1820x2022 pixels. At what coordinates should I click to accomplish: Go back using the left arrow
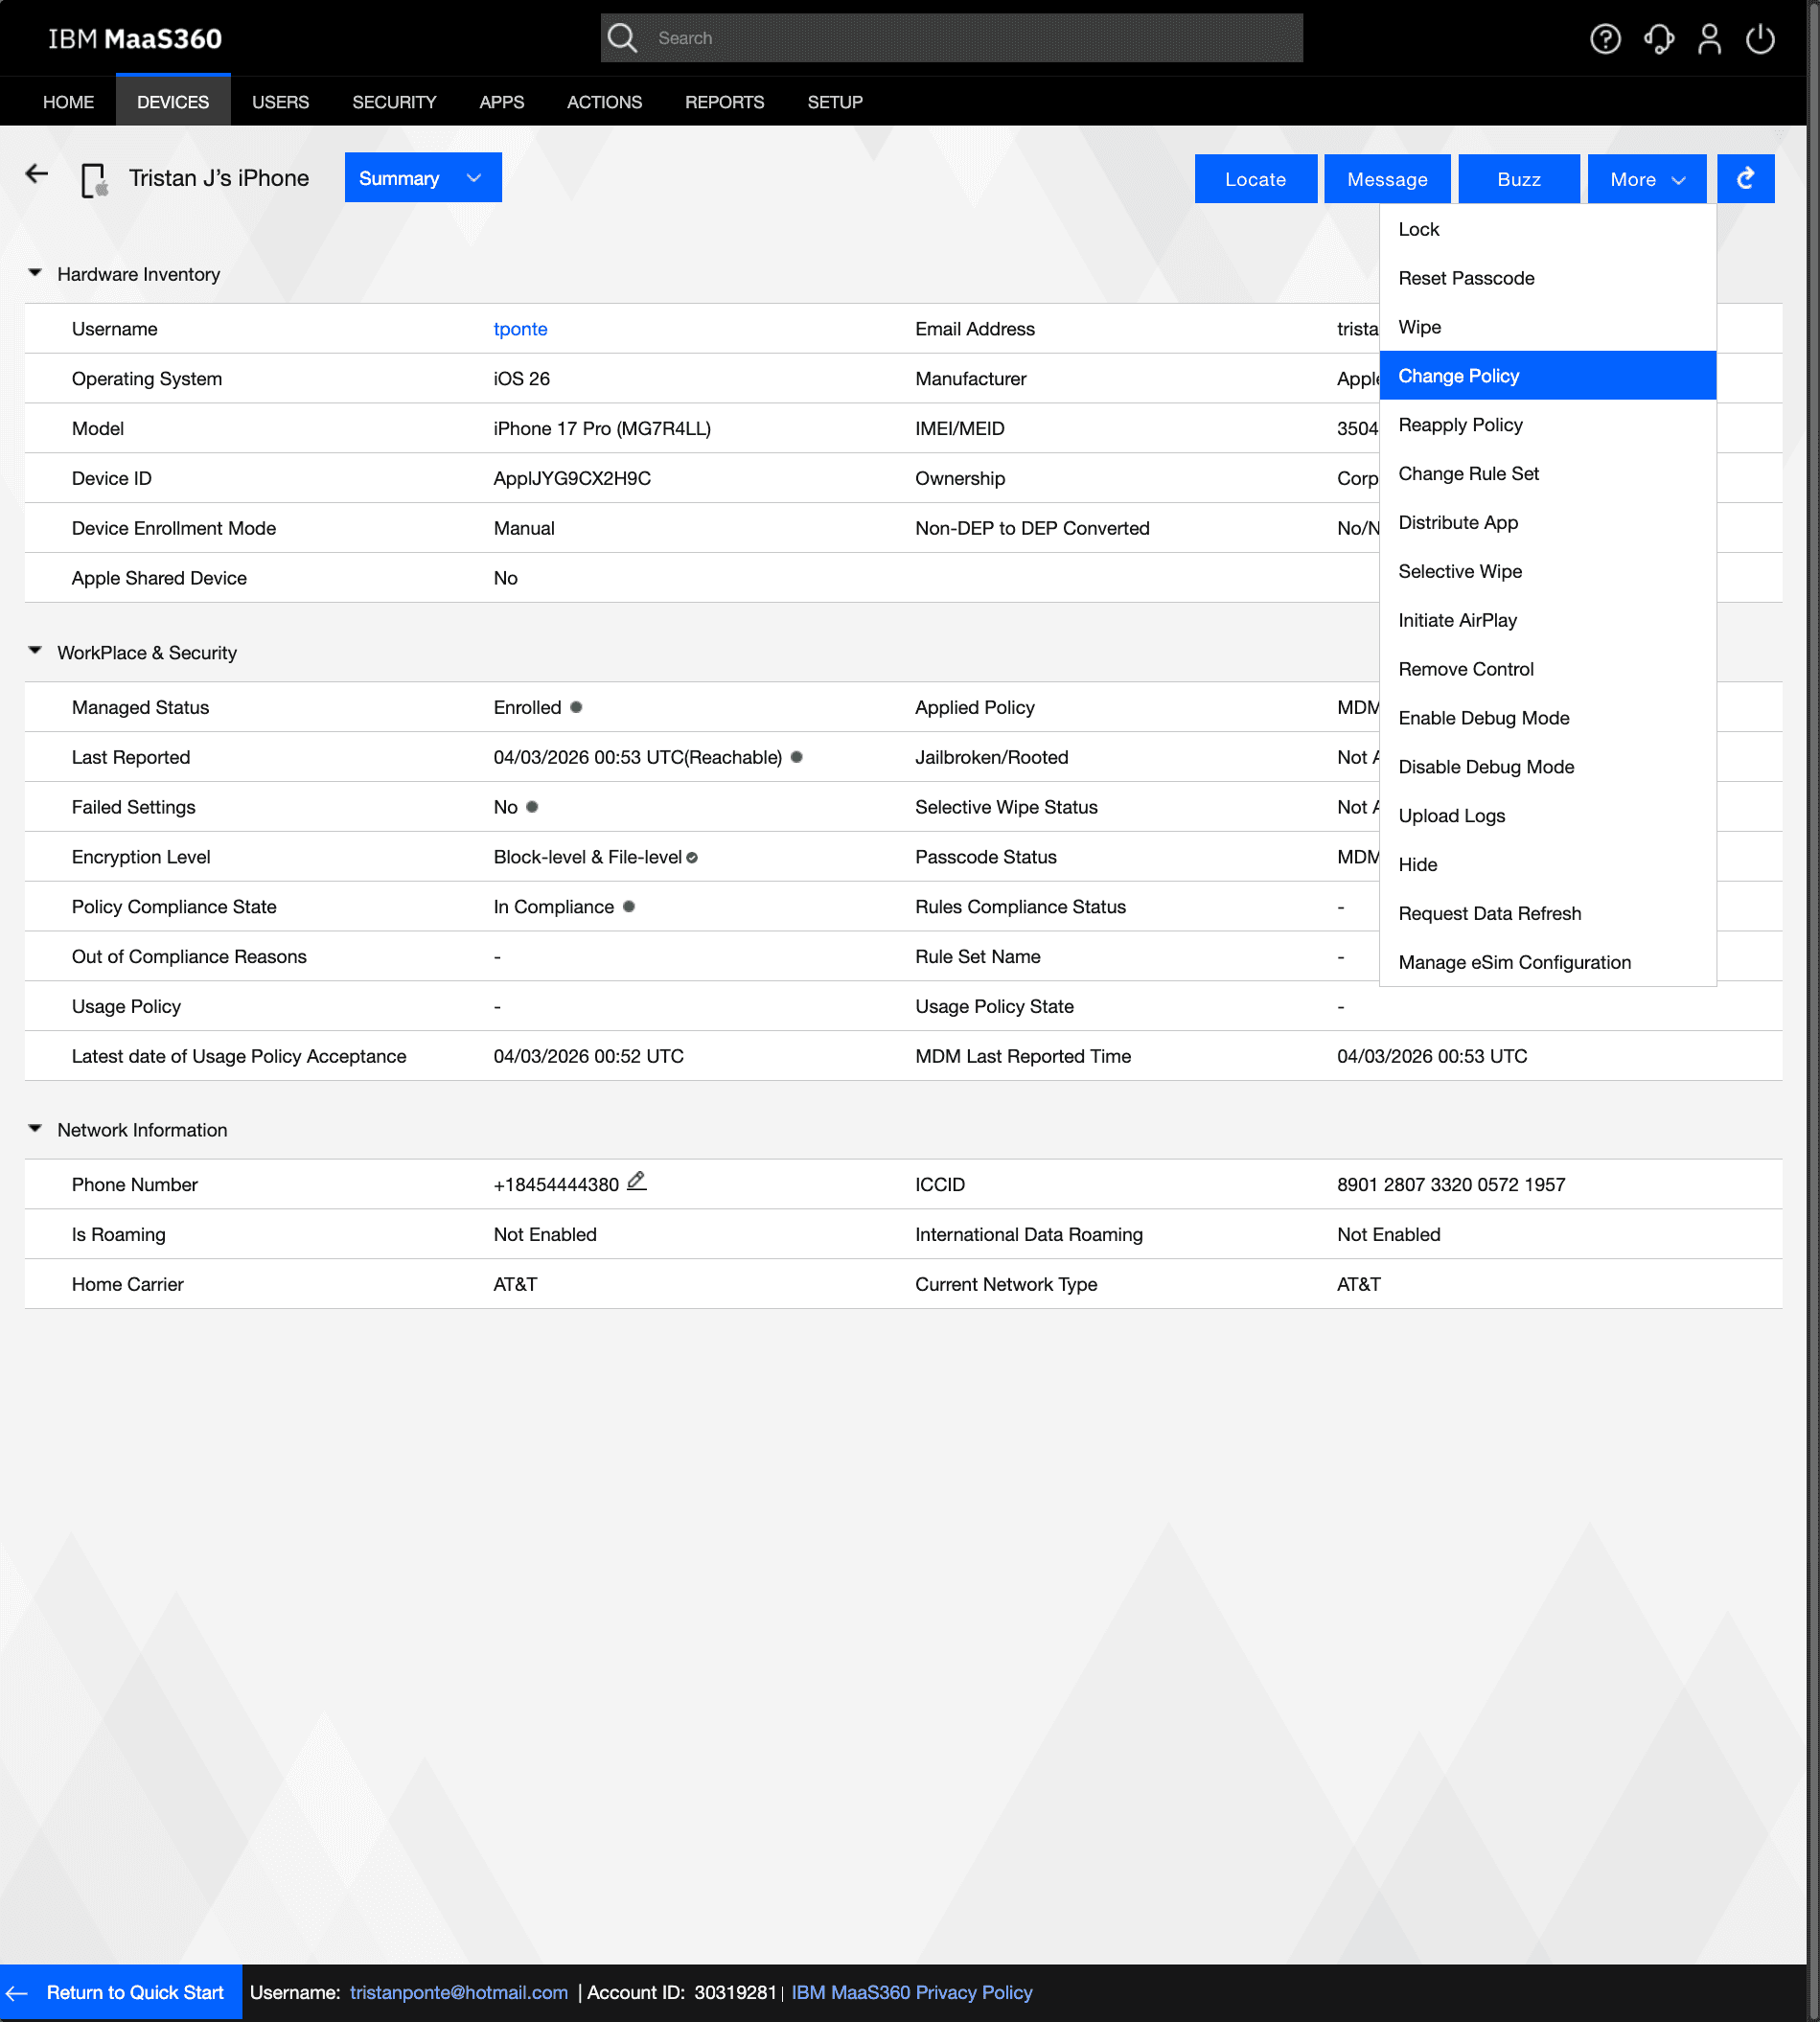click(x=37, y=174)
